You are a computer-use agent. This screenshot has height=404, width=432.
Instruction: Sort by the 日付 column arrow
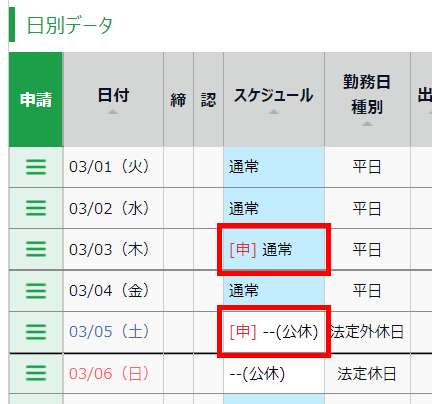(x=113, y=112)
